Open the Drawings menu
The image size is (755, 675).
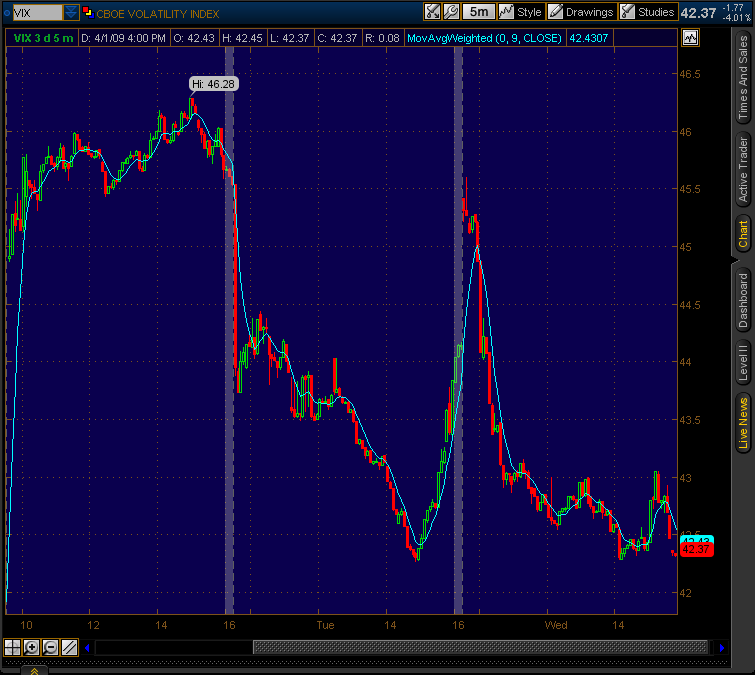[589, 12]
